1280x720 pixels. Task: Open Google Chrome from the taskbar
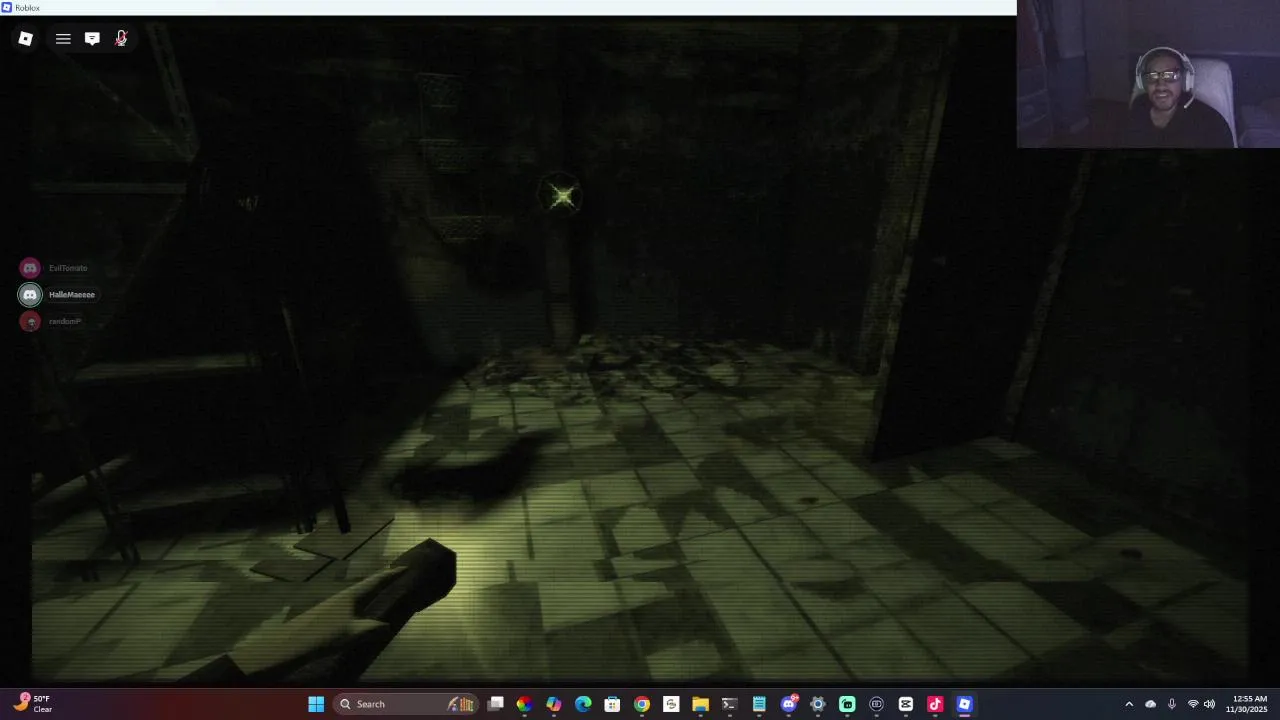[641, 704]
